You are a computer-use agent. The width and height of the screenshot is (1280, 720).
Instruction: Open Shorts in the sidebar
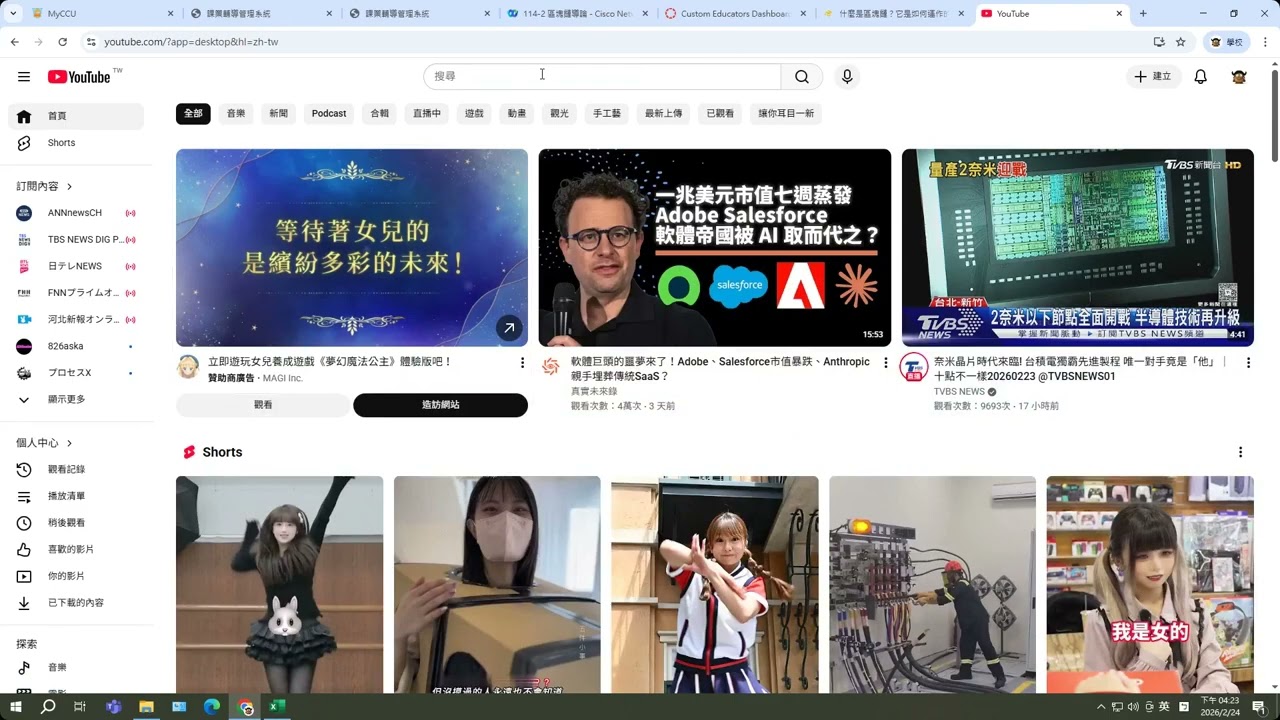[x=76, y=143]
